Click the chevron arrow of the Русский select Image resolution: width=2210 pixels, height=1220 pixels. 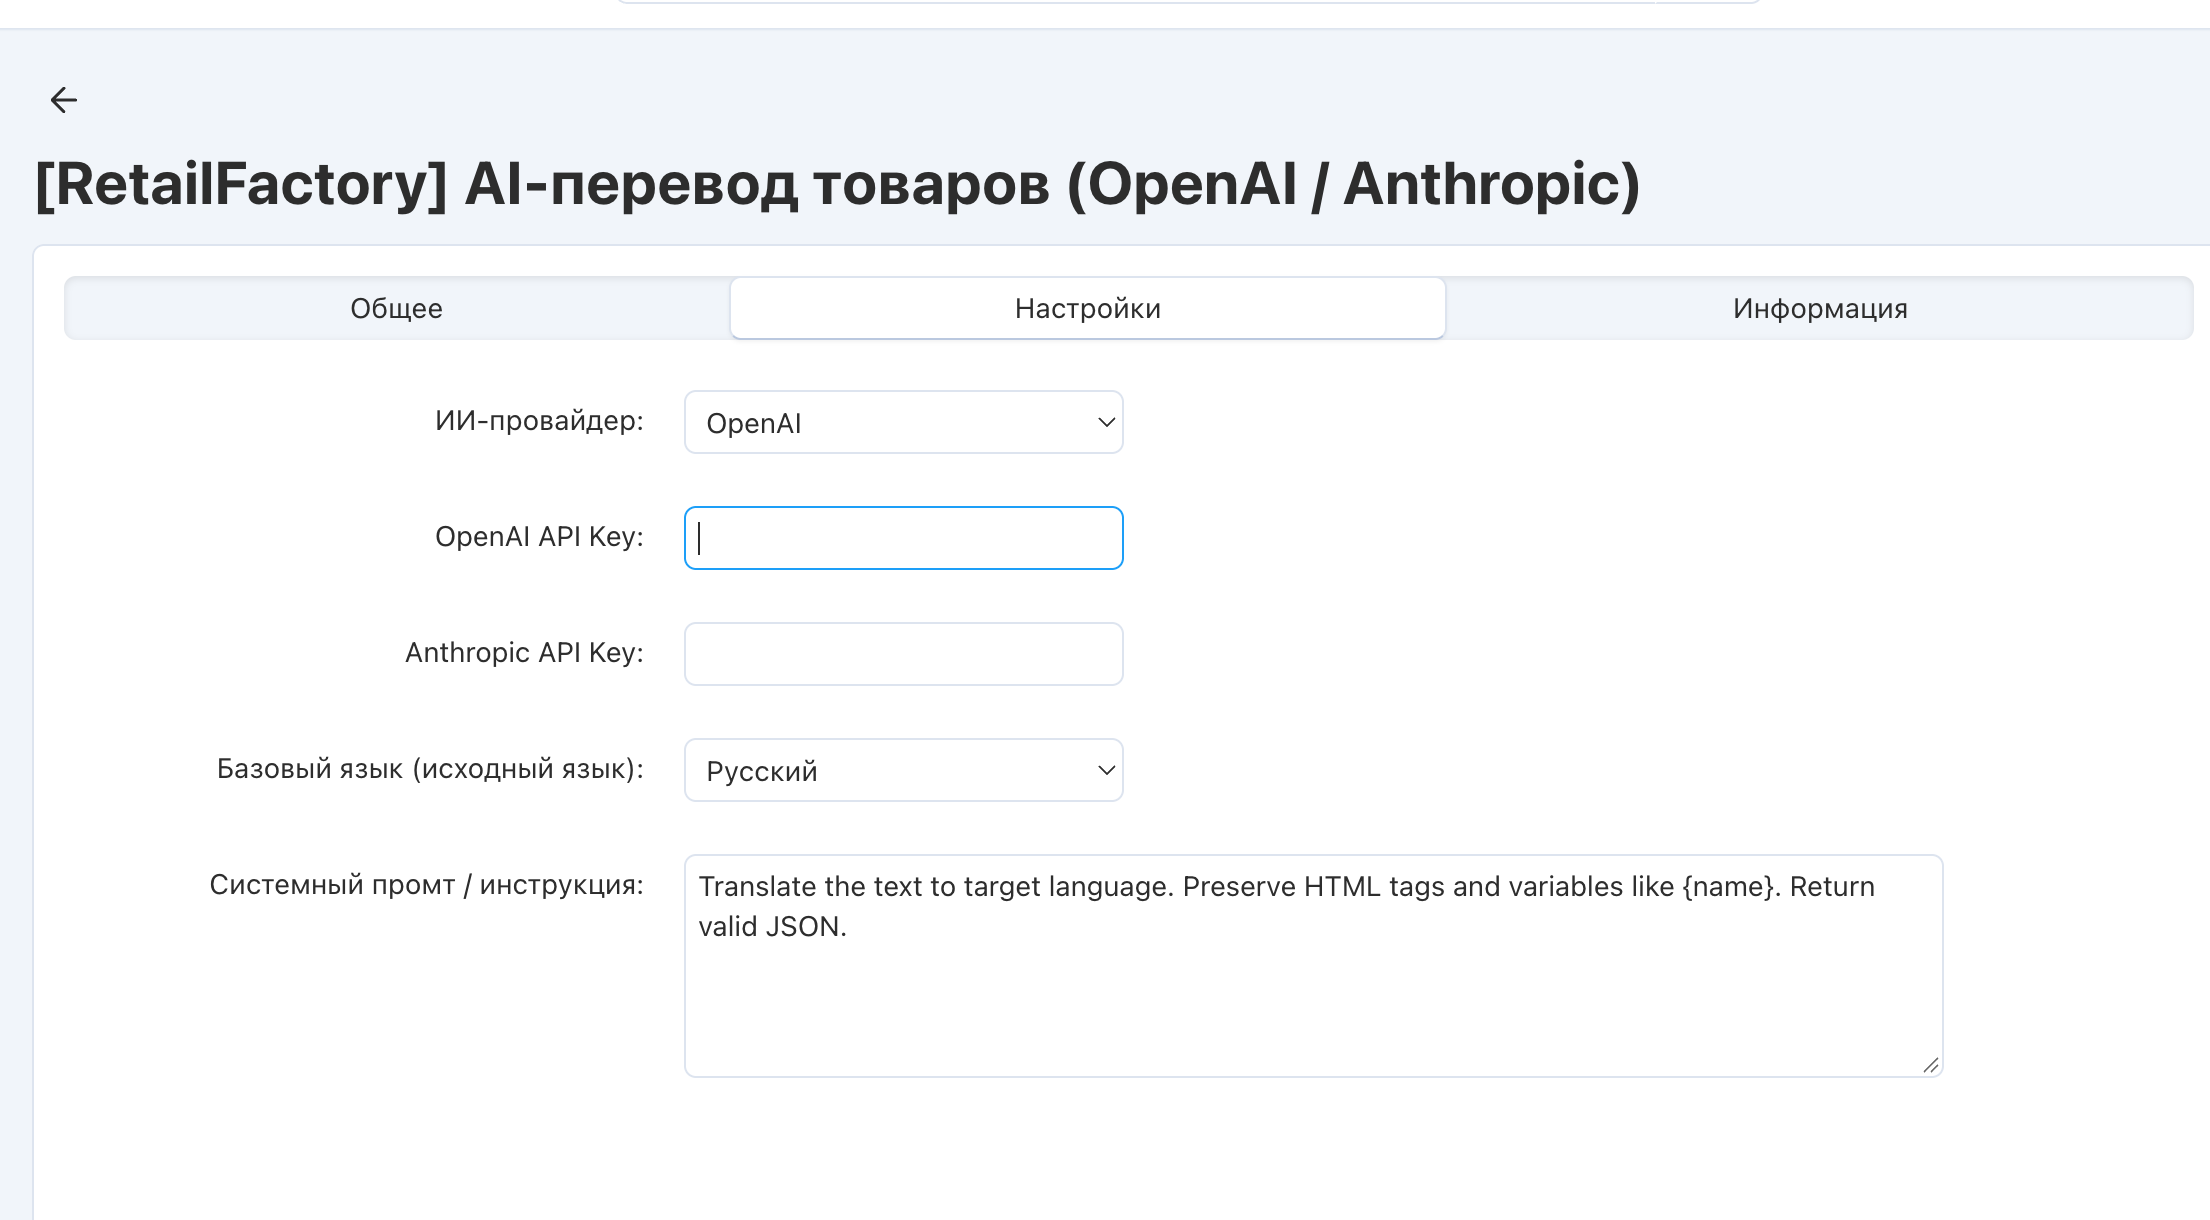tap(1106, 770)
